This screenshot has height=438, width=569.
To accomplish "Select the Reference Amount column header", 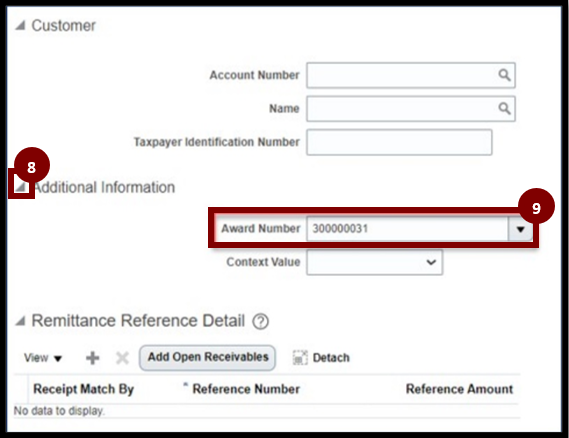I will (459, 389).
